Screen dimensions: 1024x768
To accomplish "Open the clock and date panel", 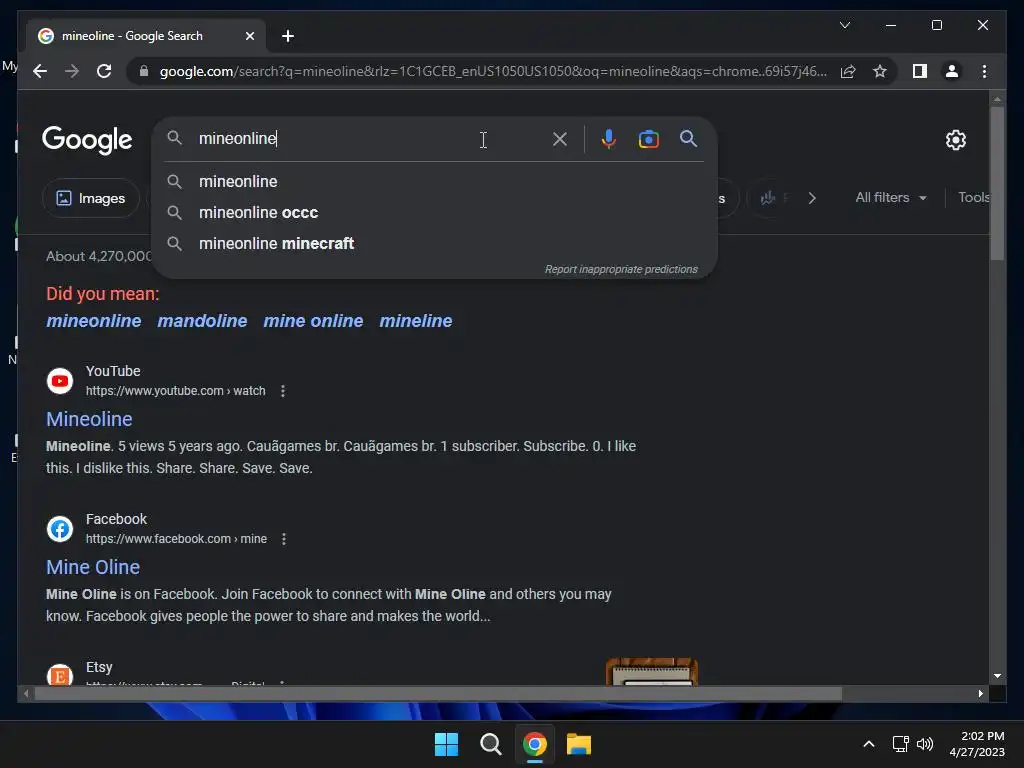I will coord(977,744).
